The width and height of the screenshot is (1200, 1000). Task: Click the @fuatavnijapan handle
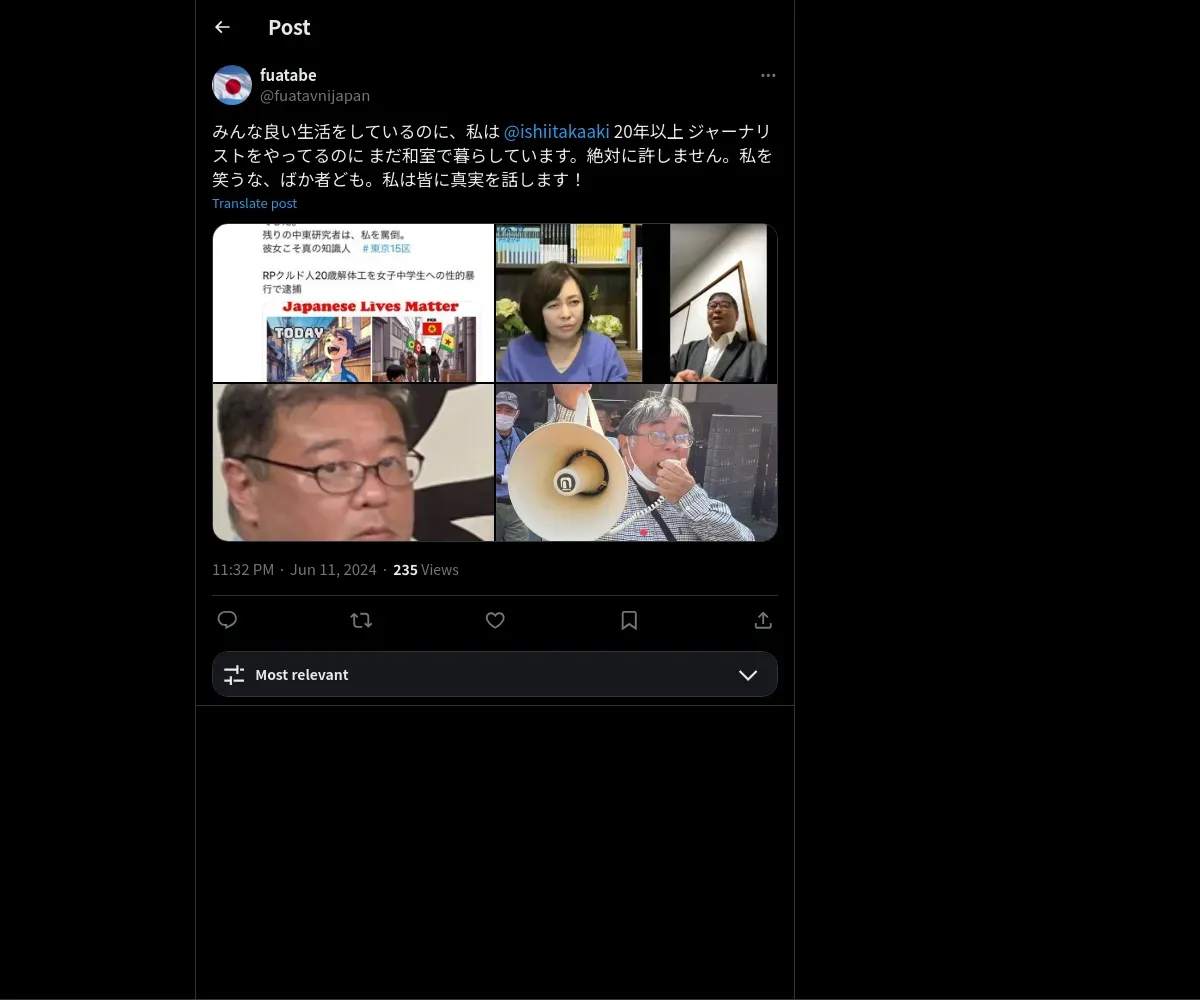pyautogui.click(x=315, y=96)
